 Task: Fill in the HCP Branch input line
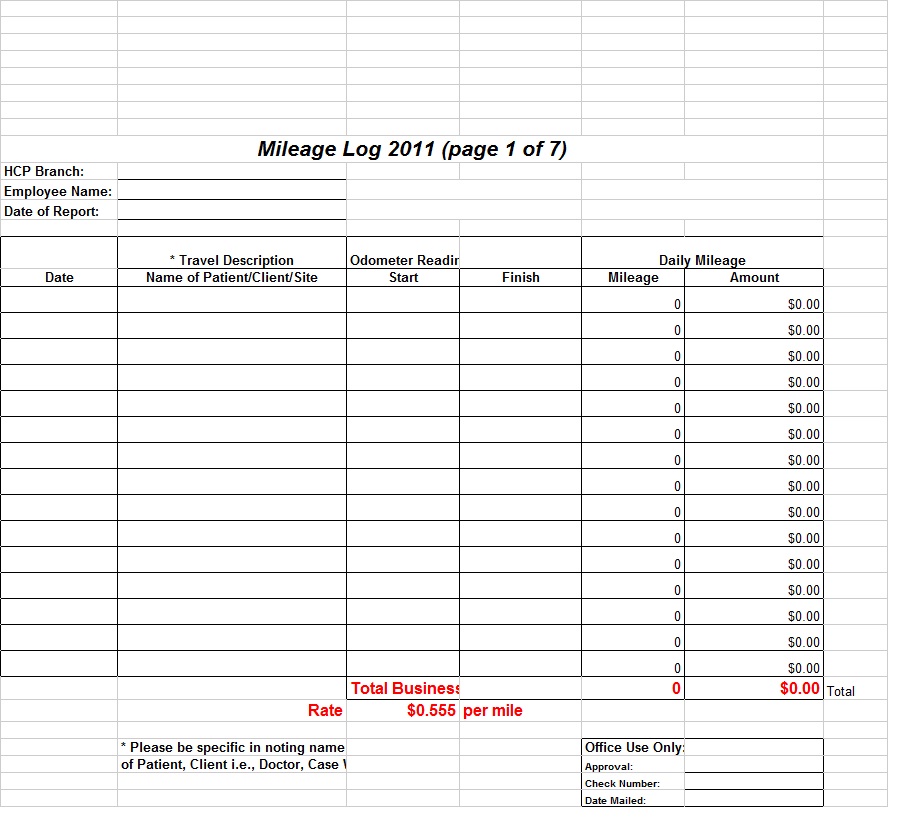(231, 171)
